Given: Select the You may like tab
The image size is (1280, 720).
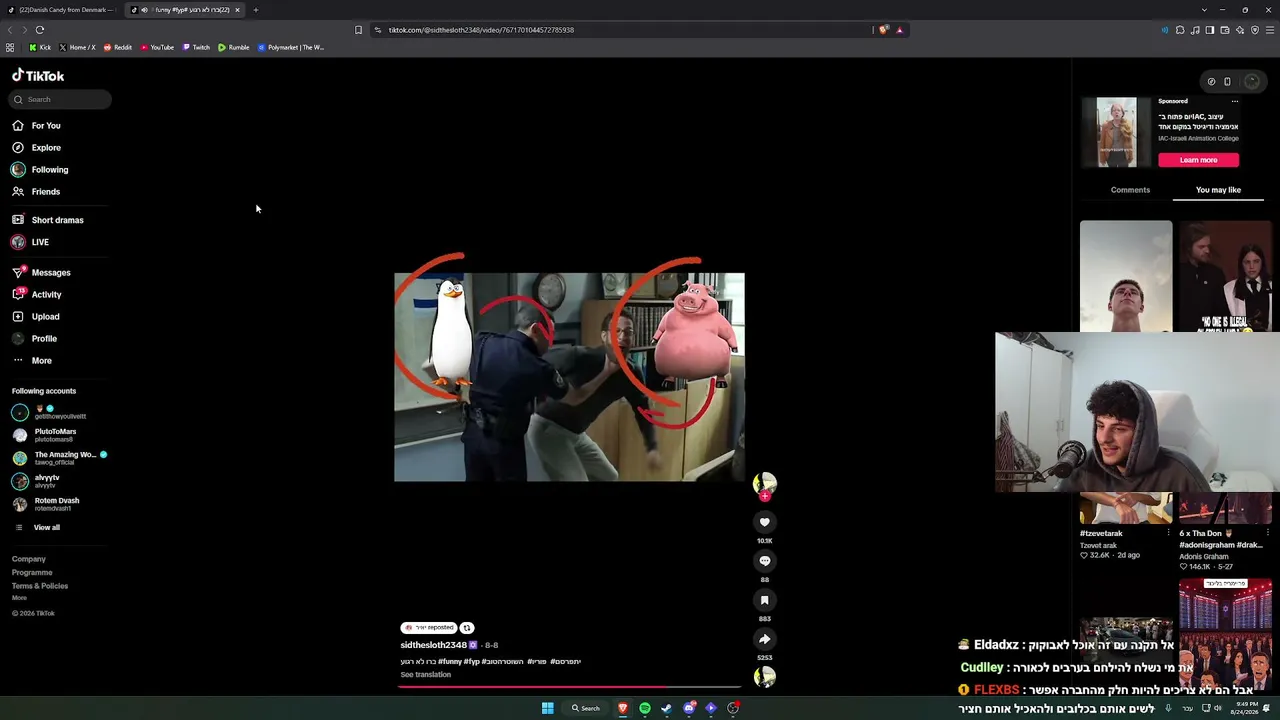Looking at the screenshot, I should 1218,190.
